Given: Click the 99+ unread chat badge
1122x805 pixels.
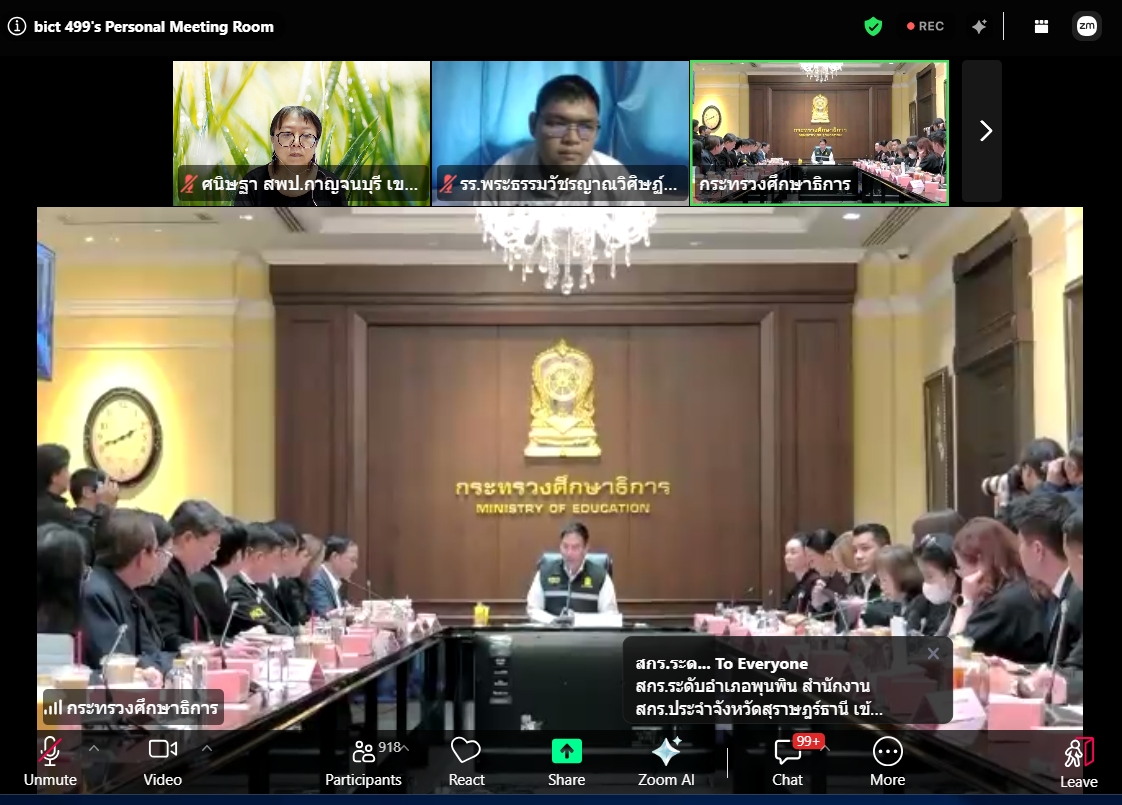Looking at the screenshot, I should click(808, 741).
